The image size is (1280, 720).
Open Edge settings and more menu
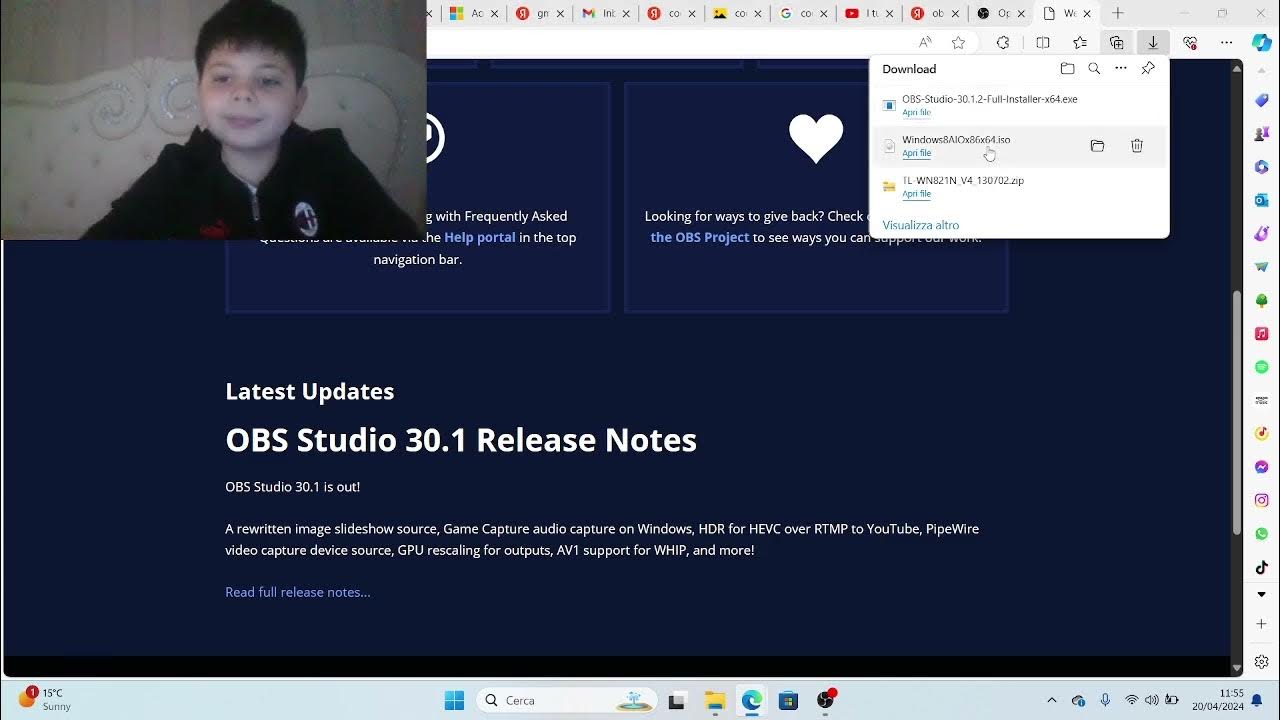coord(1227,42)
